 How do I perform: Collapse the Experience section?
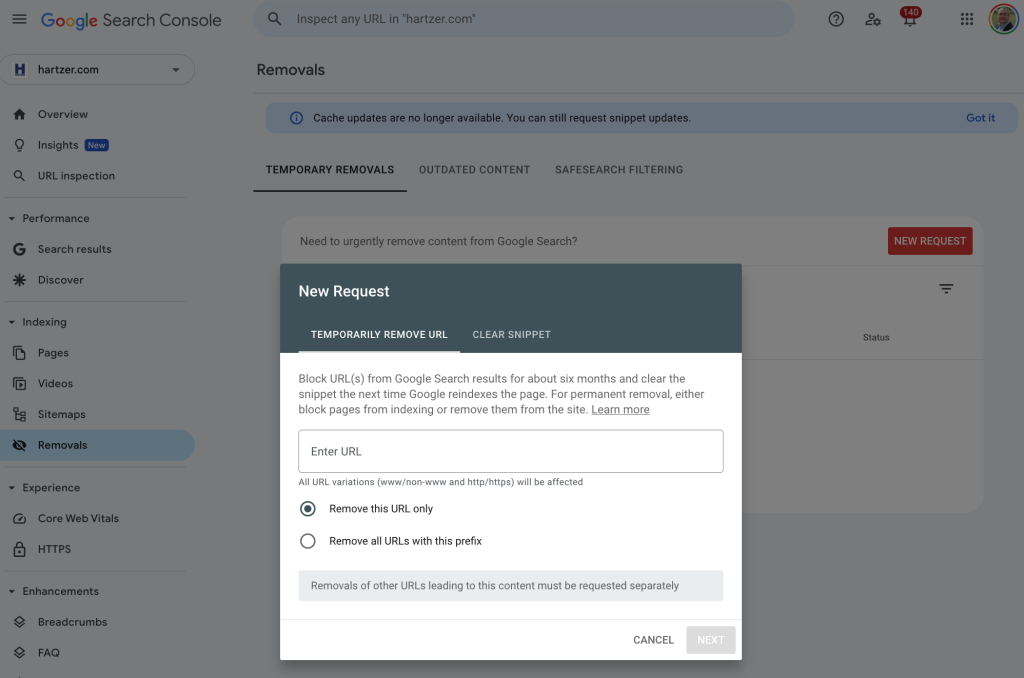click(x=12, y=487)
